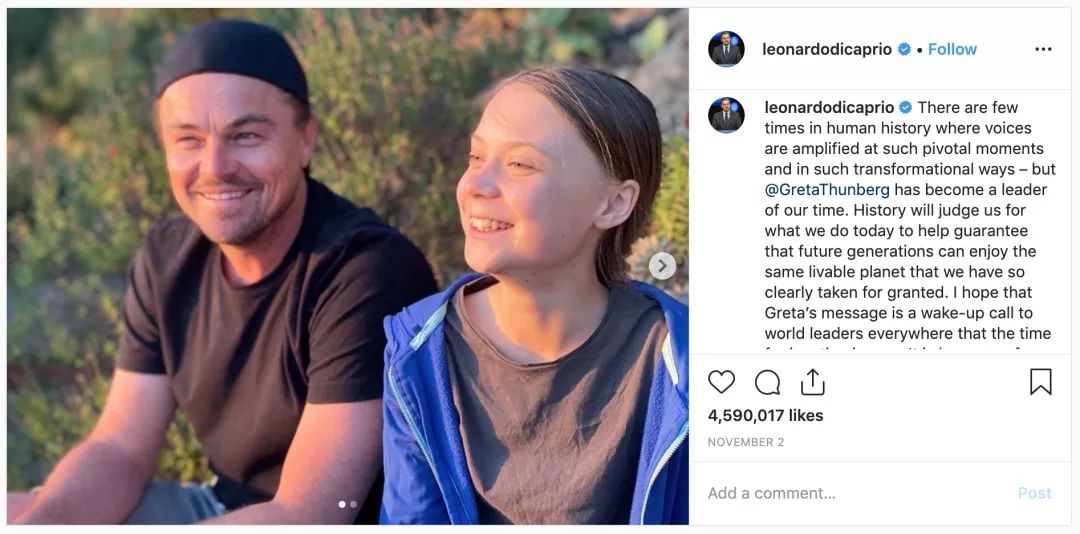
Task: Click the November 2 post date
Action: tap(748, 442)
